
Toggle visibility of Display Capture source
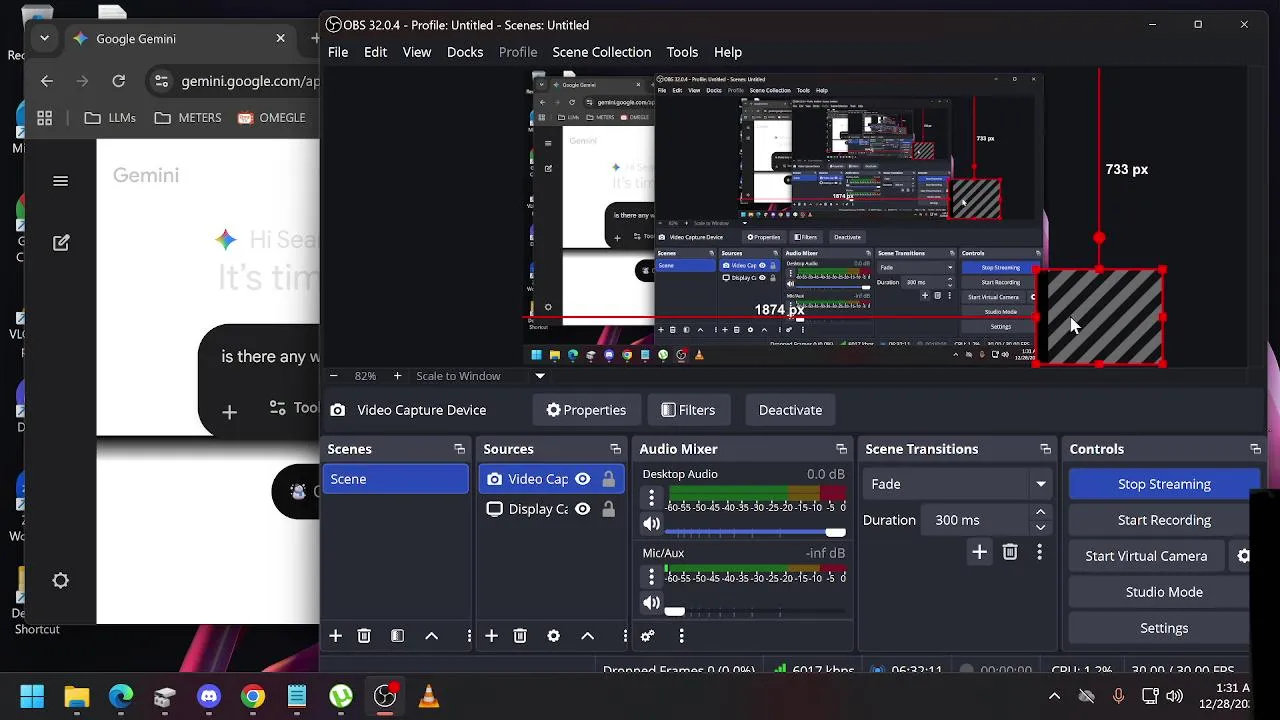tap(582, 509)
